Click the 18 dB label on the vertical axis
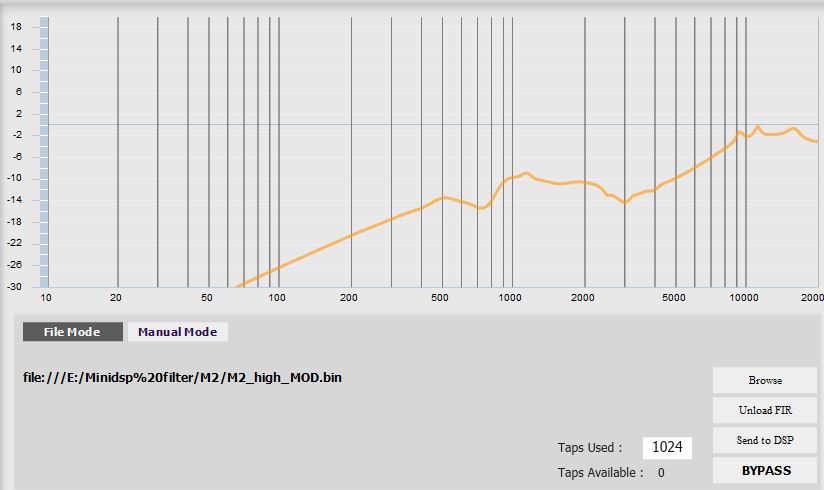 [16, 27]
